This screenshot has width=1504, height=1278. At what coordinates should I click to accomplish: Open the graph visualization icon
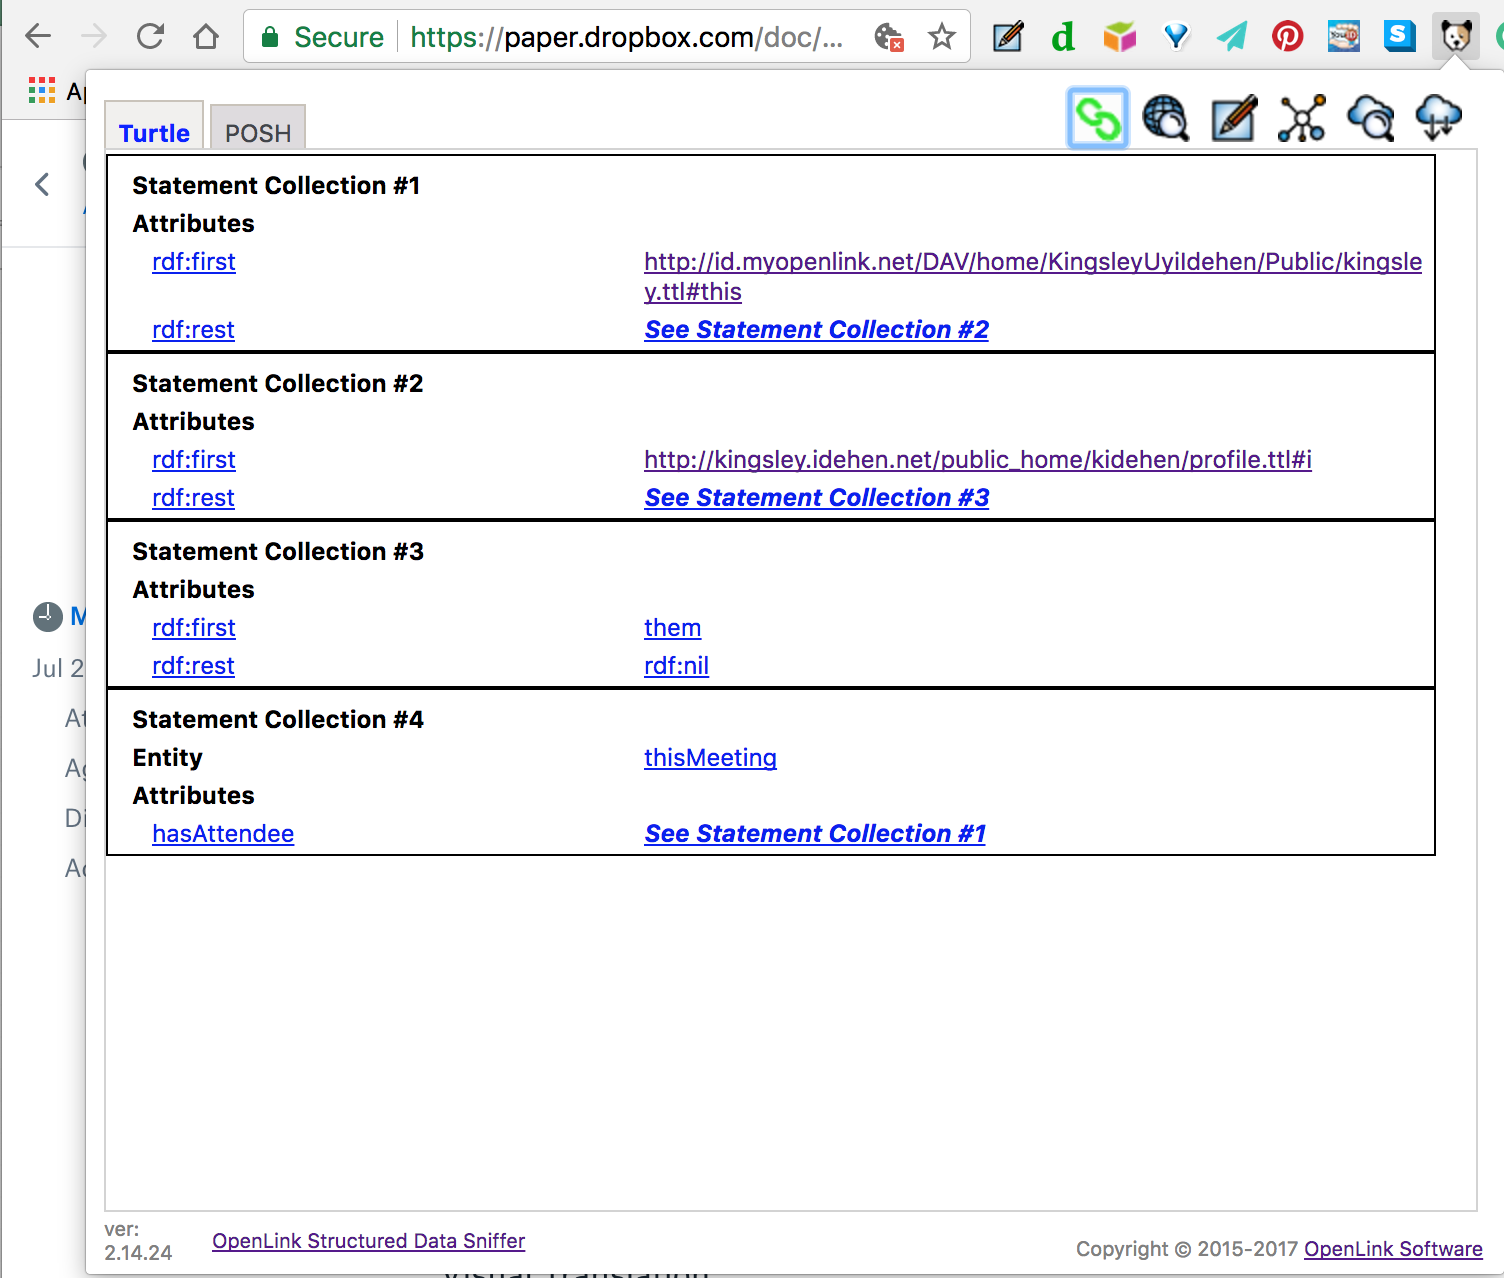click(x=1300, y=117)
